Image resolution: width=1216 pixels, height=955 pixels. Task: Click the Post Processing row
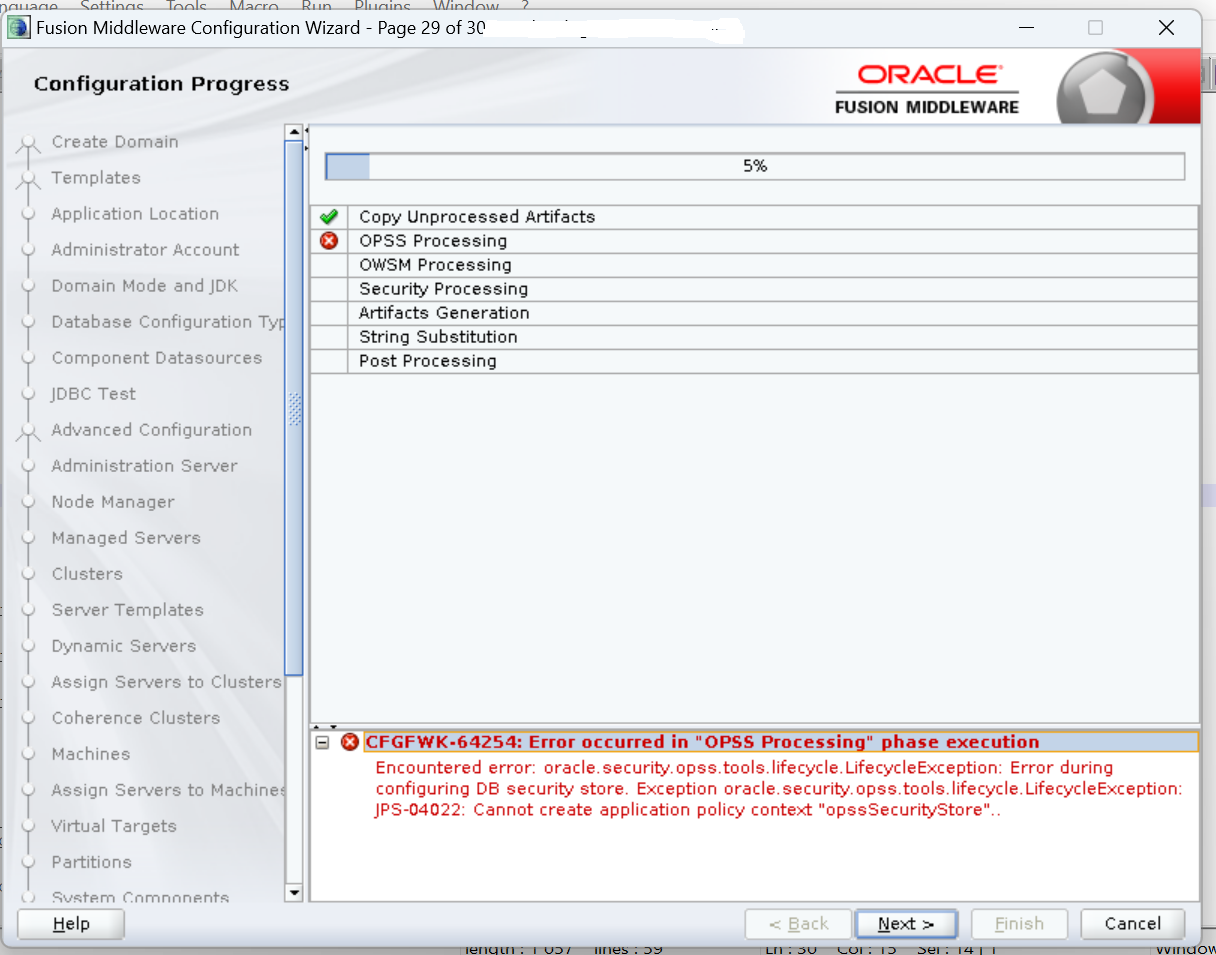(x=754, y=361)
